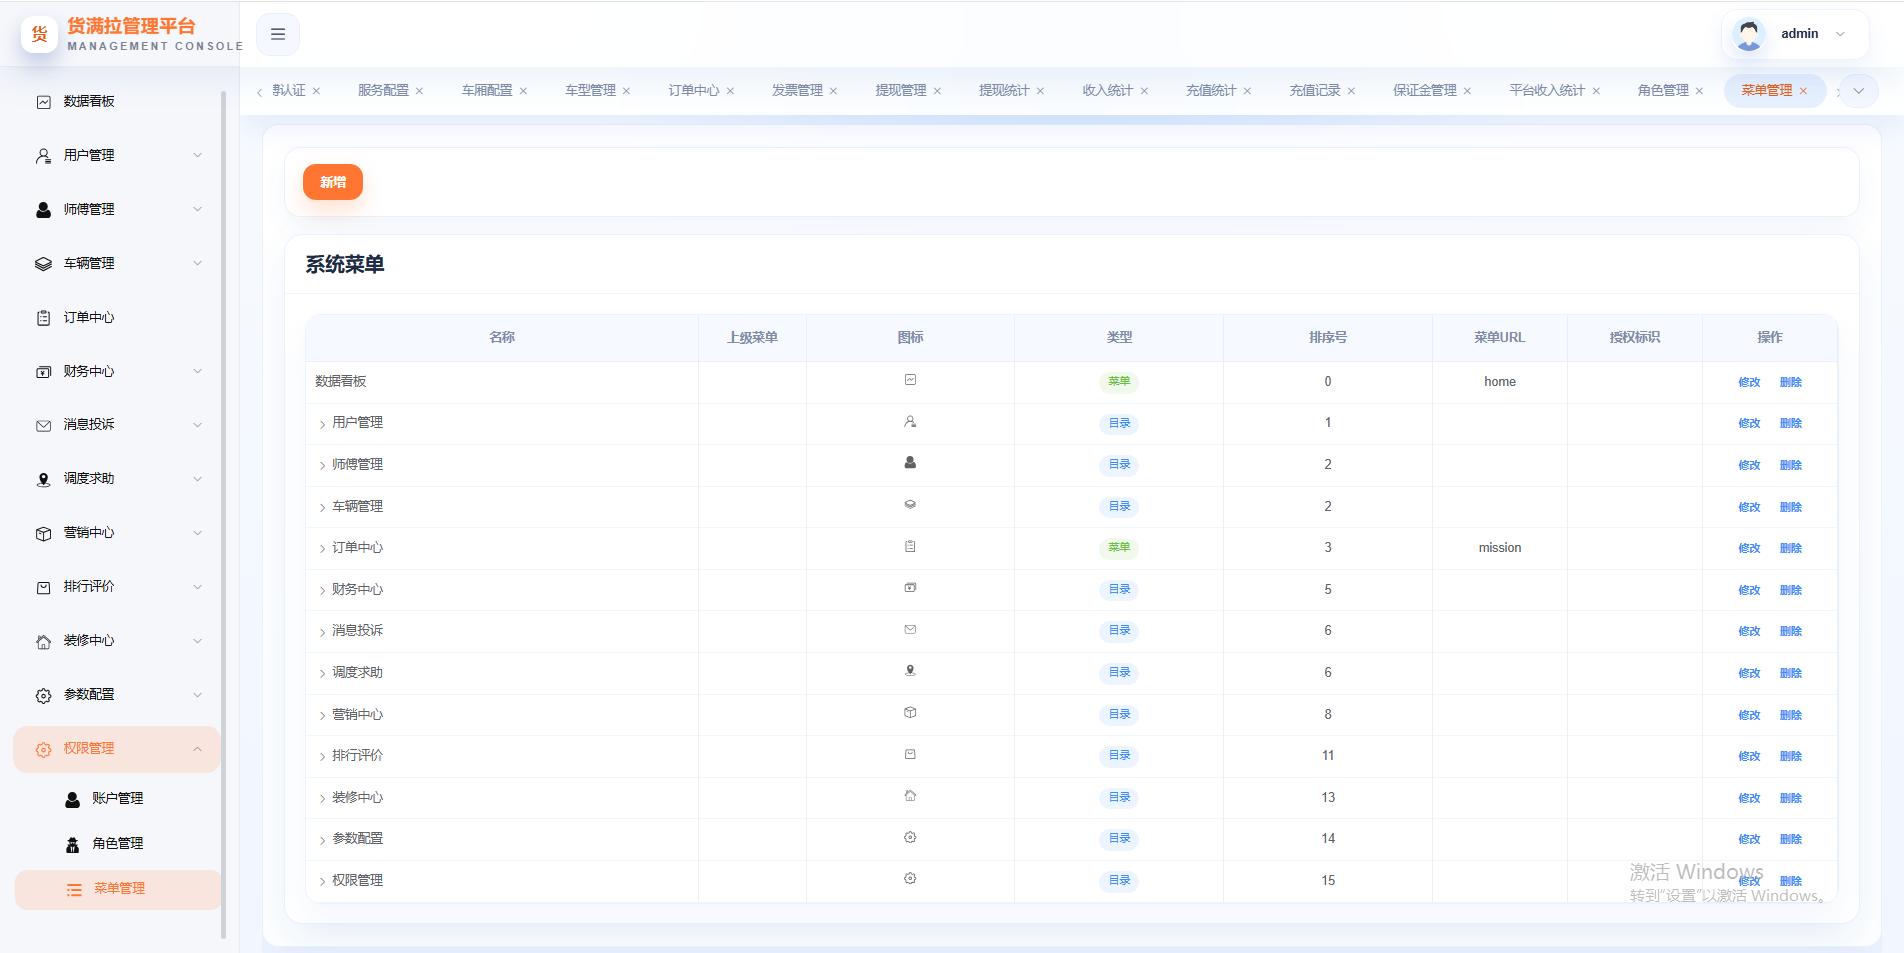Expand 营销中心 in the sidebar
Screen dimensions: 1904x953
click(x=118, y=533)
